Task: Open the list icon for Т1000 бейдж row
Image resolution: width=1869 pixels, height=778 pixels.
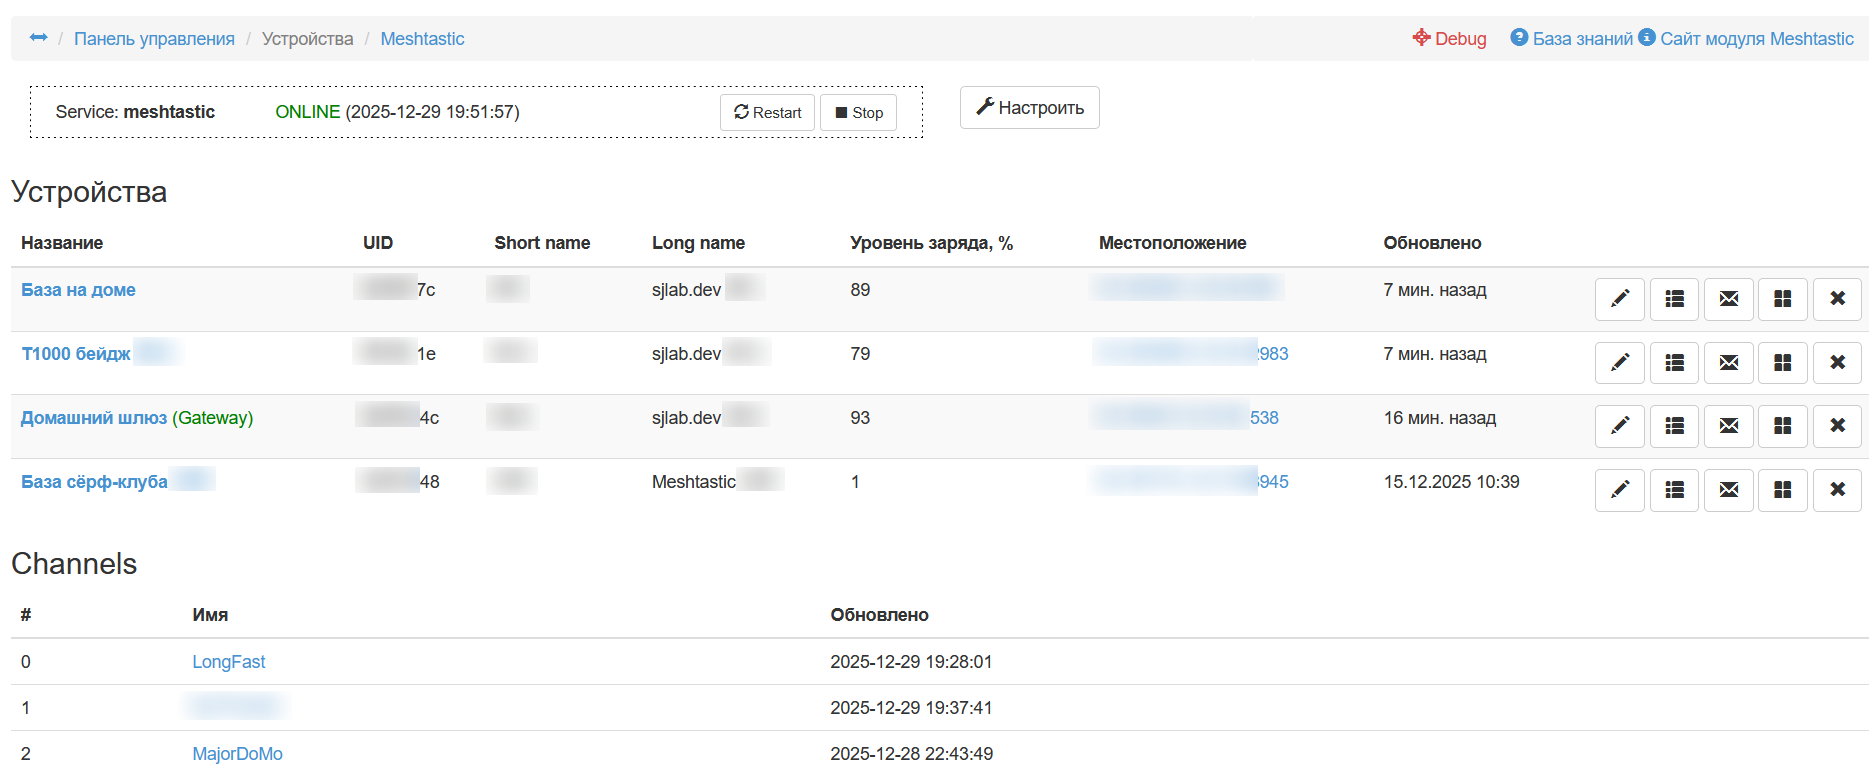Action: pyautogui.click(x=1674, y=363)
